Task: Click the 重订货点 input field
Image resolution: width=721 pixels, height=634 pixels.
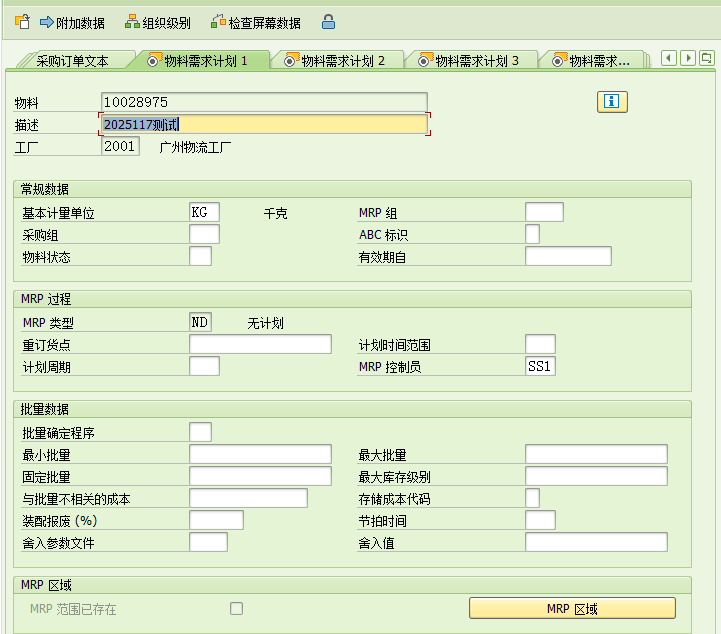Action: tap(260, 345)
